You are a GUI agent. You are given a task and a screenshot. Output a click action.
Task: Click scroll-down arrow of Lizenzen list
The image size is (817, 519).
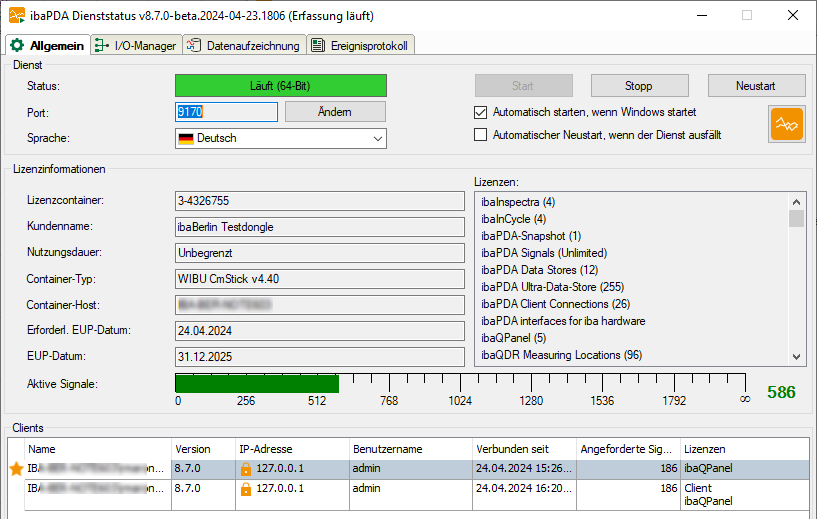[796, 357]
